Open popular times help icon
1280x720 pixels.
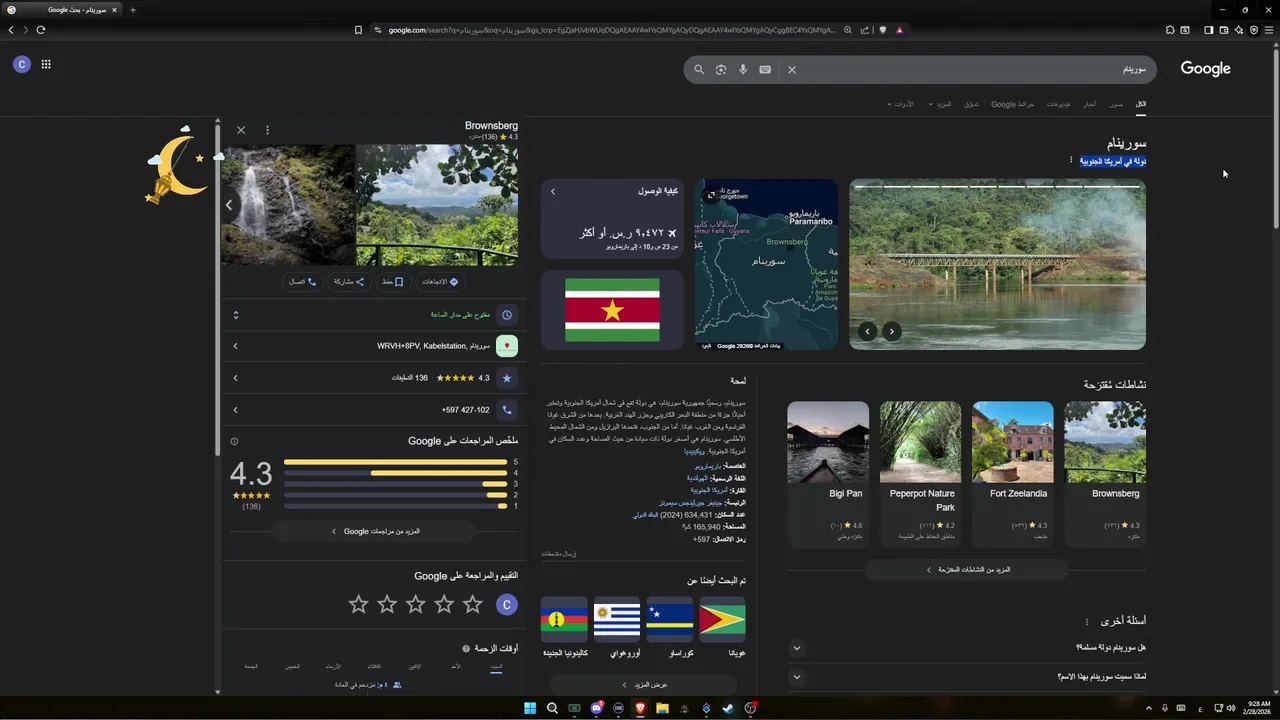[x=466, y=649]
